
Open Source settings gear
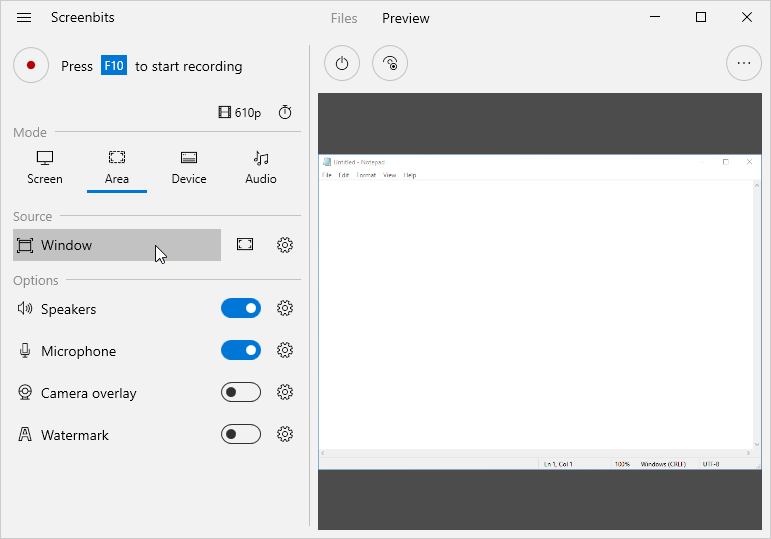click(285, 244)
